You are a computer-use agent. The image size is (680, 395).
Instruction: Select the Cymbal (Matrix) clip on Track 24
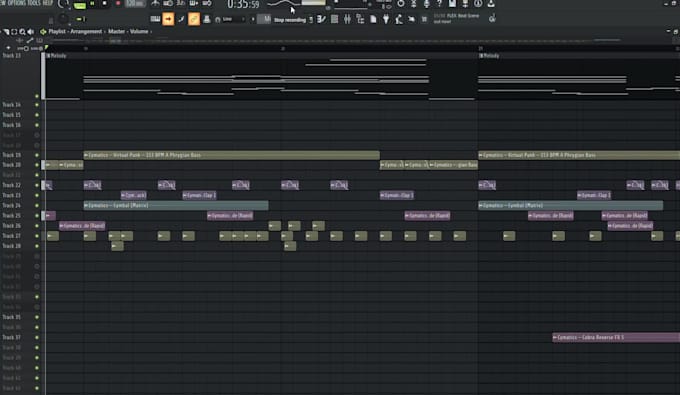176,206
